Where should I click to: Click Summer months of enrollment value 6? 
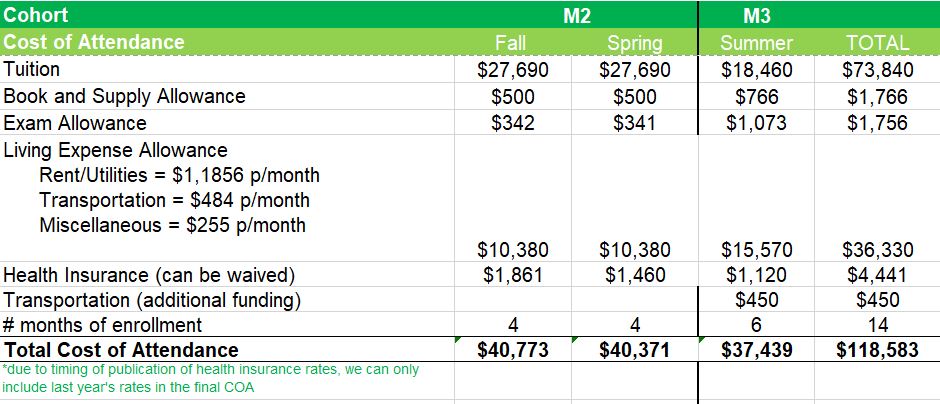[x=756, y=325]
